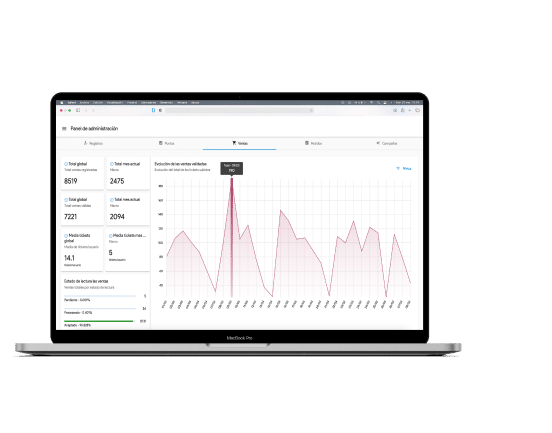The height and width of the screenshot is (433, 552).
Task: Go back with the browser back arrow
Action: [x=86, y=110]
